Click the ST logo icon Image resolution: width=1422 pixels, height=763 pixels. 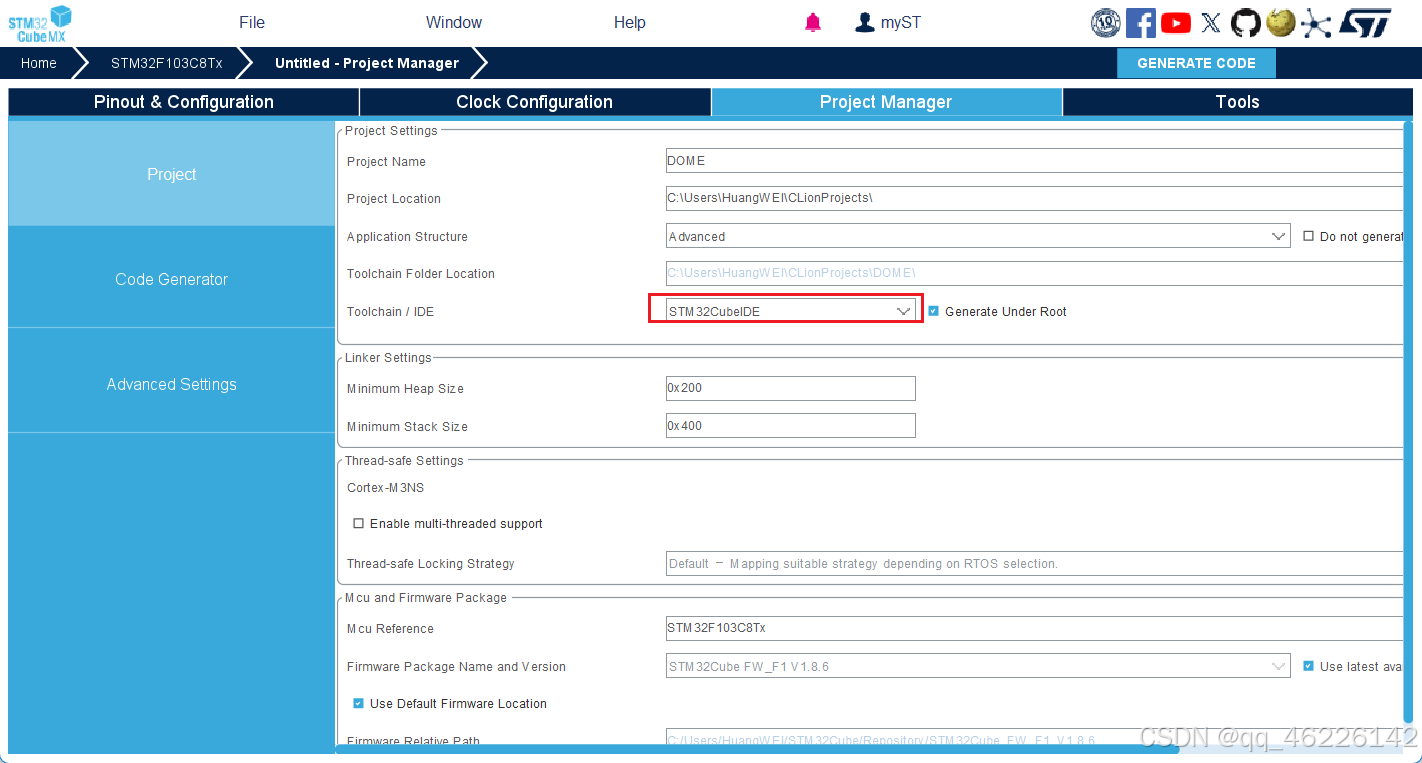click(1365, 22)
